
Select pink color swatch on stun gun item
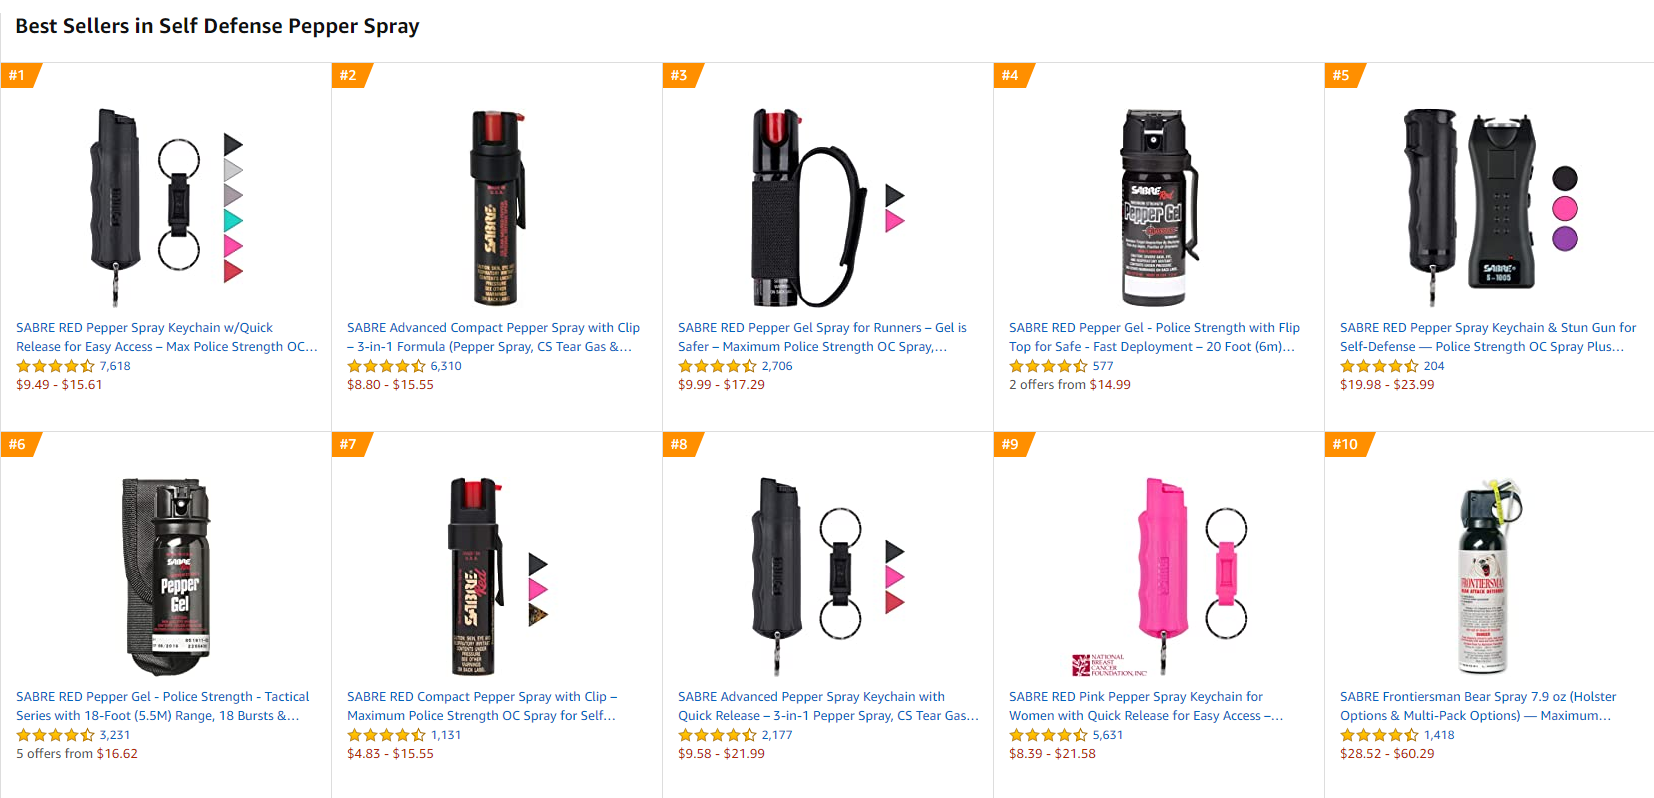pyautogui.click(x=1565, y=208)
